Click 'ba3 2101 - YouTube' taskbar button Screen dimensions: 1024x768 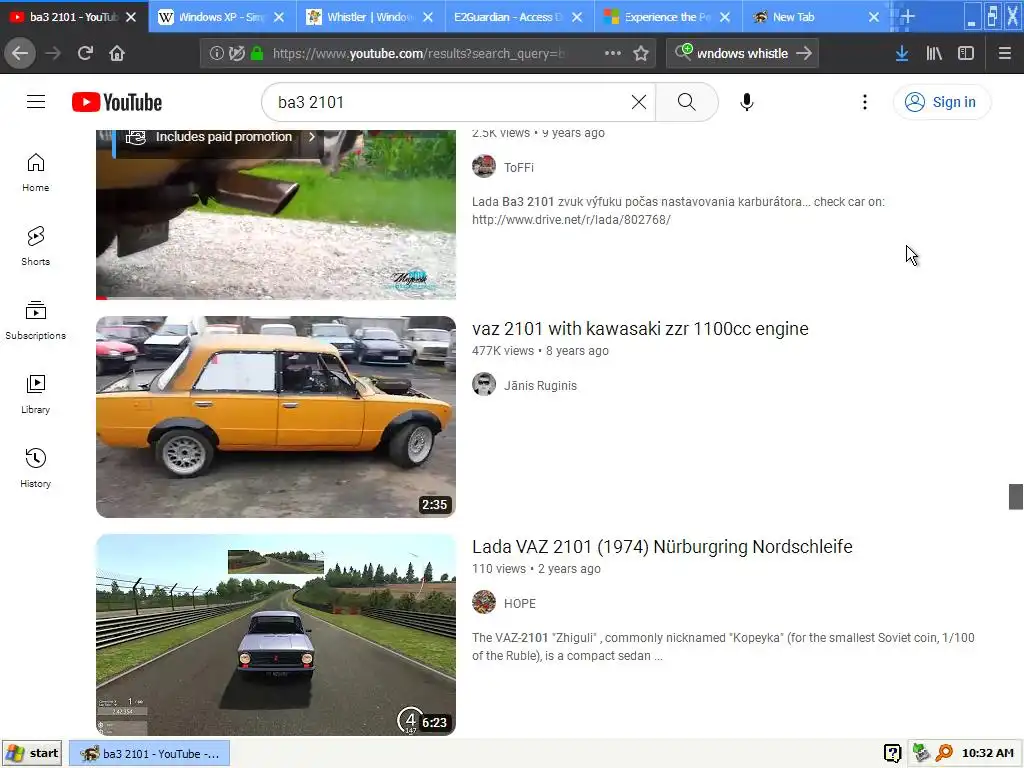(x=150, y=753)
